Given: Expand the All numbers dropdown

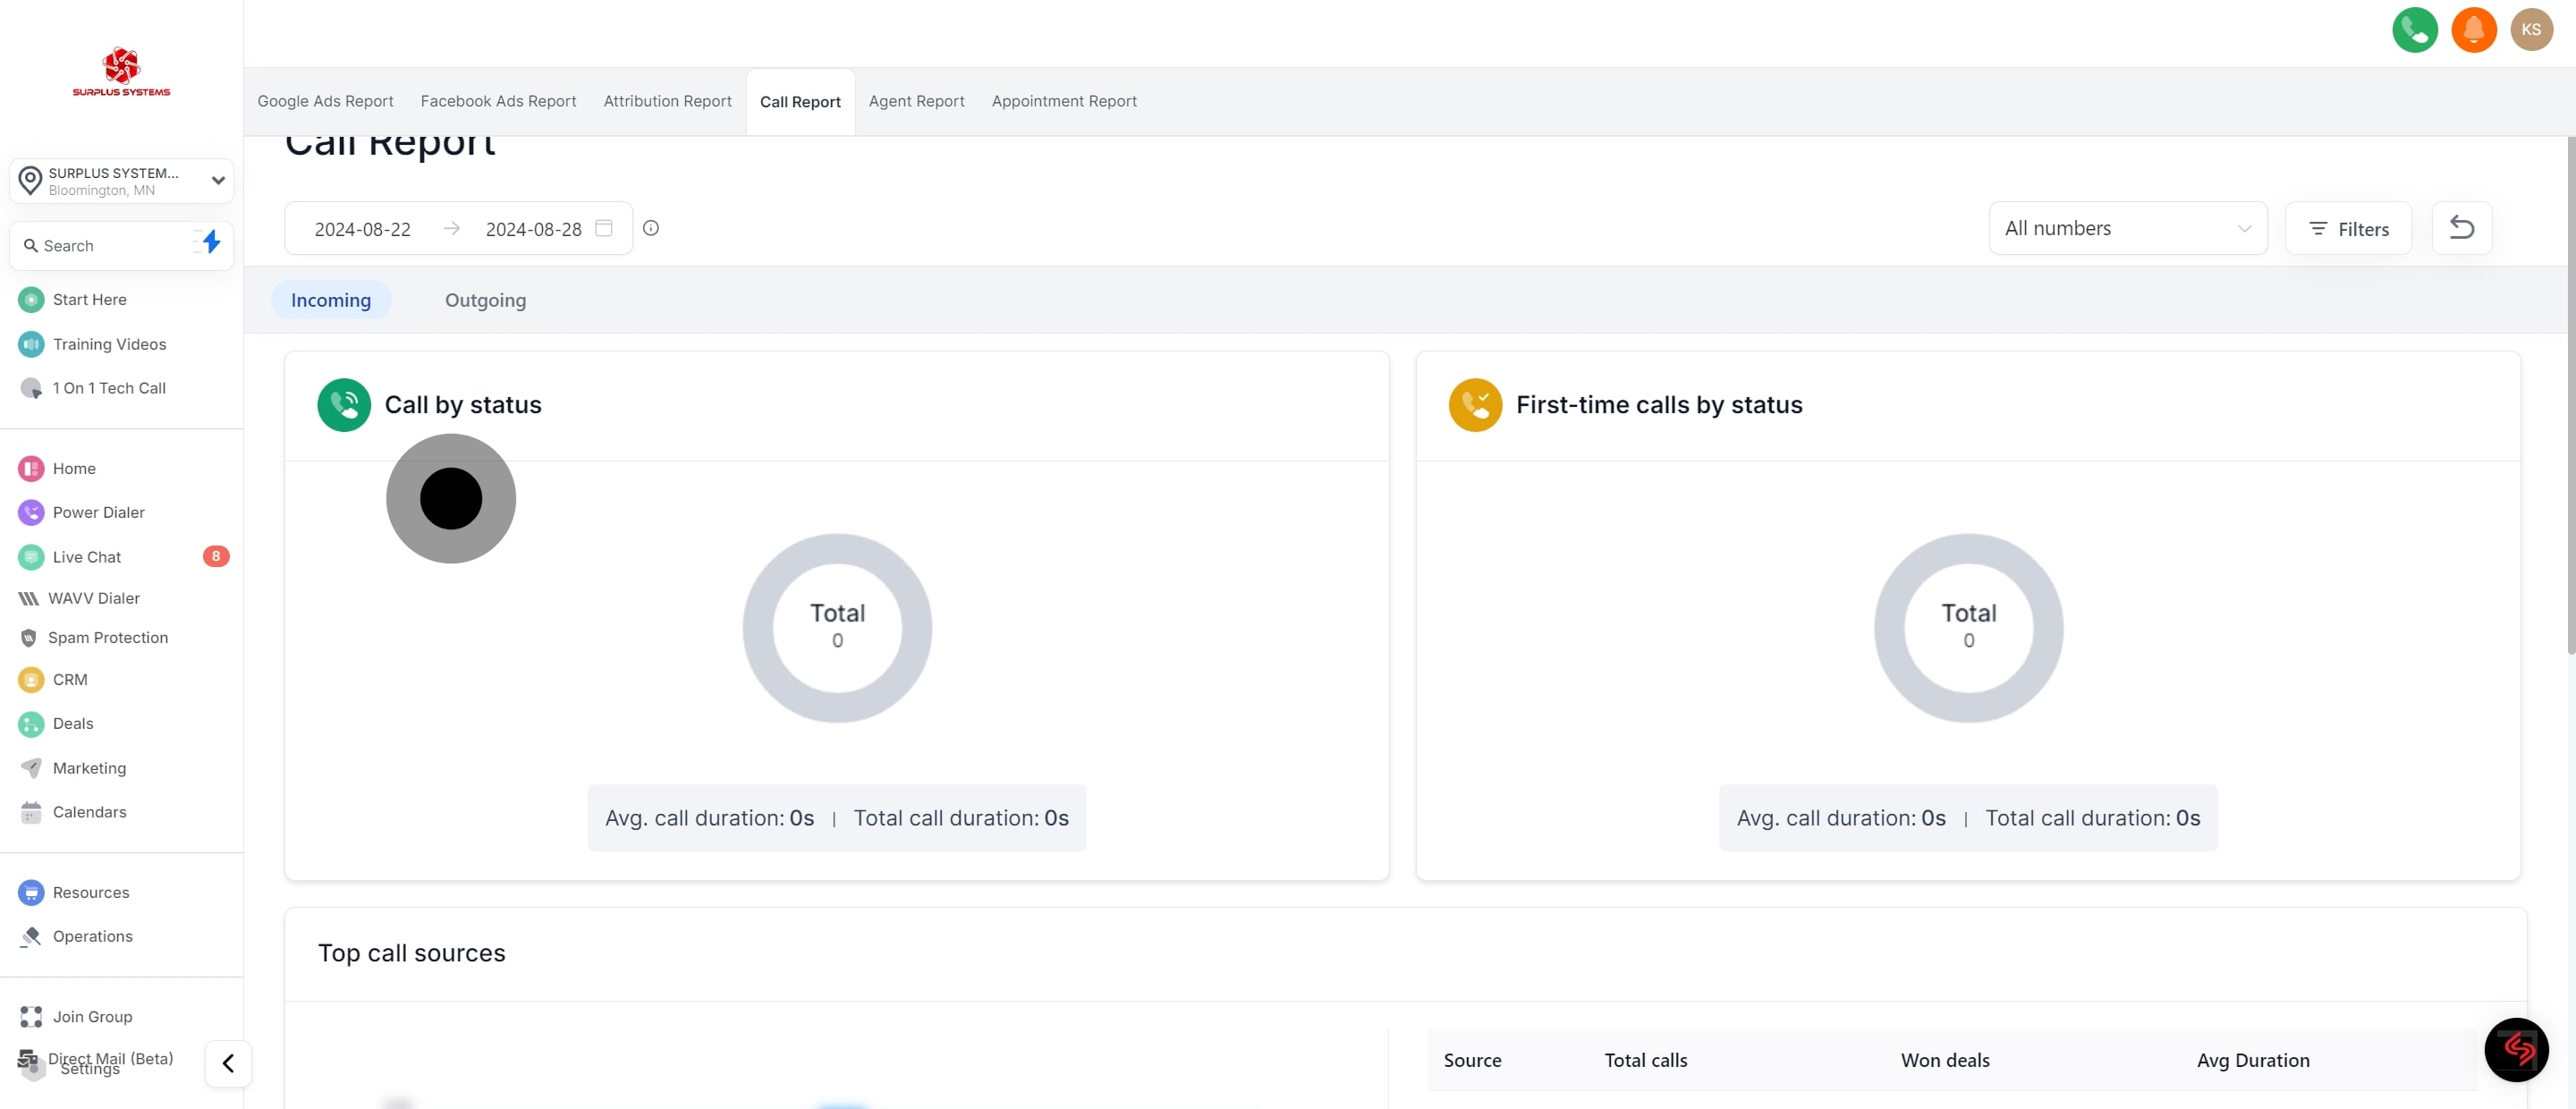Looking at the screenshot, I should 2127,228.
